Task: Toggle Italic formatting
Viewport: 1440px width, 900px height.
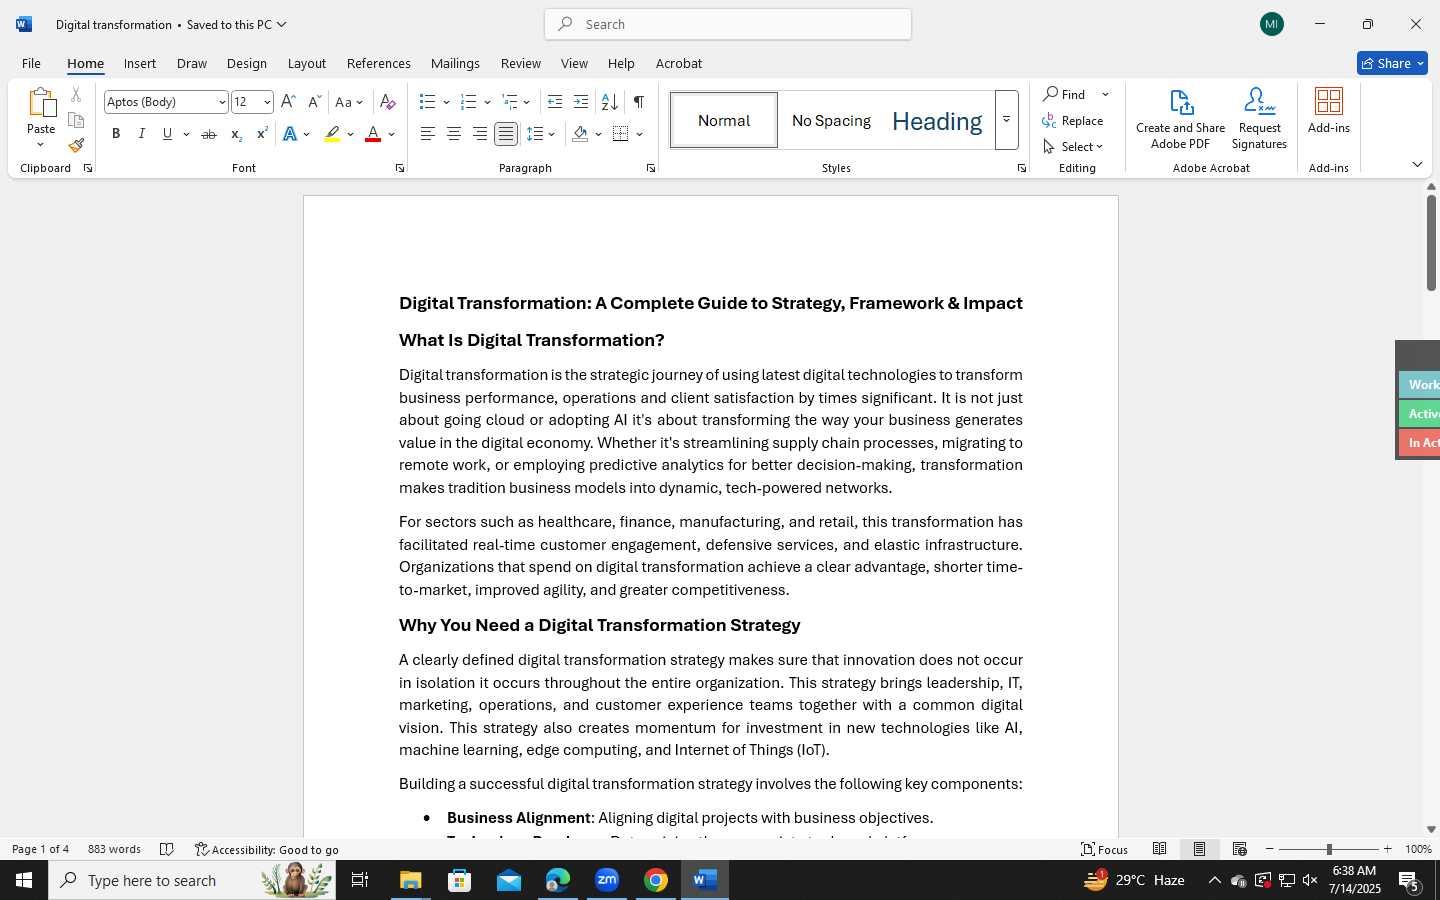Action: (x=141, y=134)
